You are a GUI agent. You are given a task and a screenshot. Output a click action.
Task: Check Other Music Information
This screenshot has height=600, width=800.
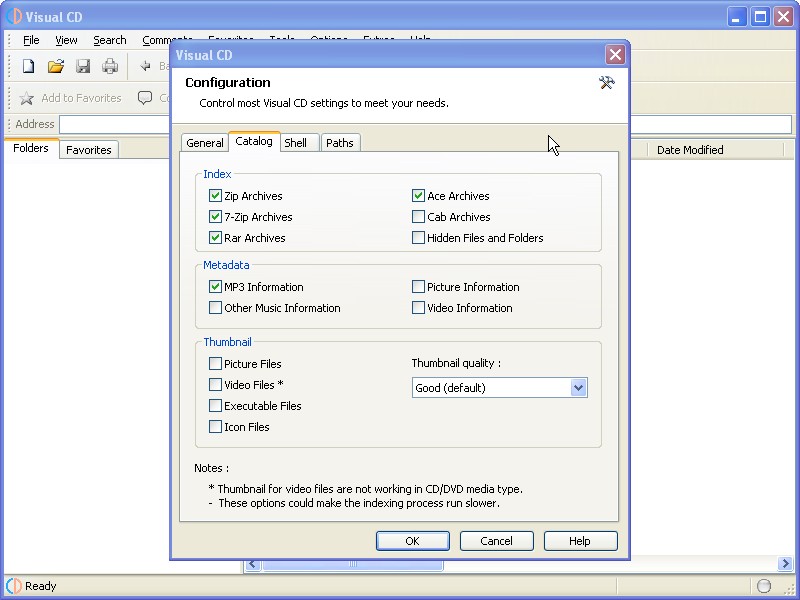click(x=215, y=307)
